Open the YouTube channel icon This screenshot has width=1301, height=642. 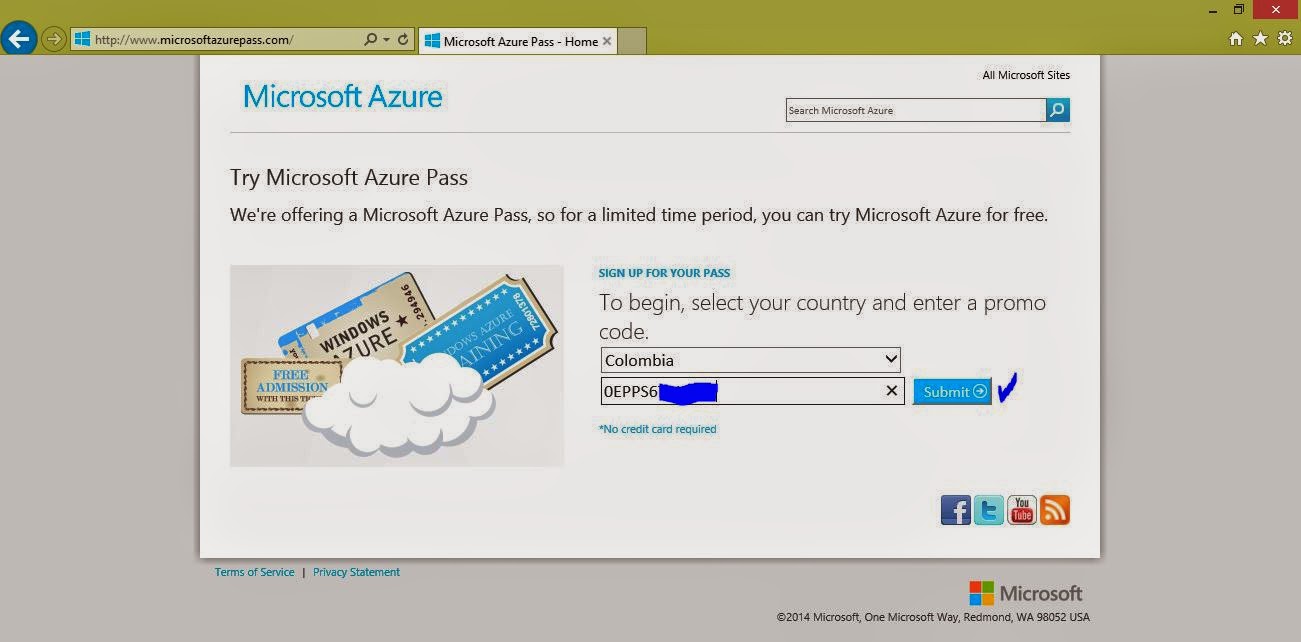pyautogui.click(x=1021, y=510)
